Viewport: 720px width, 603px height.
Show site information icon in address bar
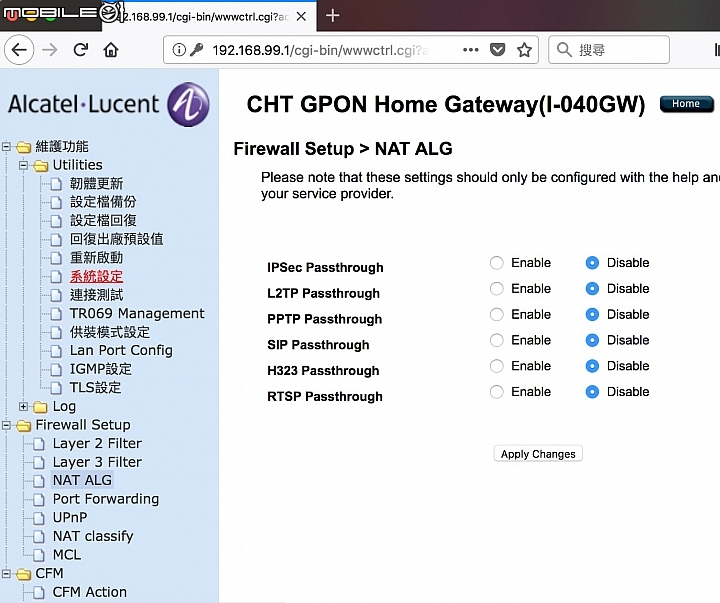(x=179, y=50)
